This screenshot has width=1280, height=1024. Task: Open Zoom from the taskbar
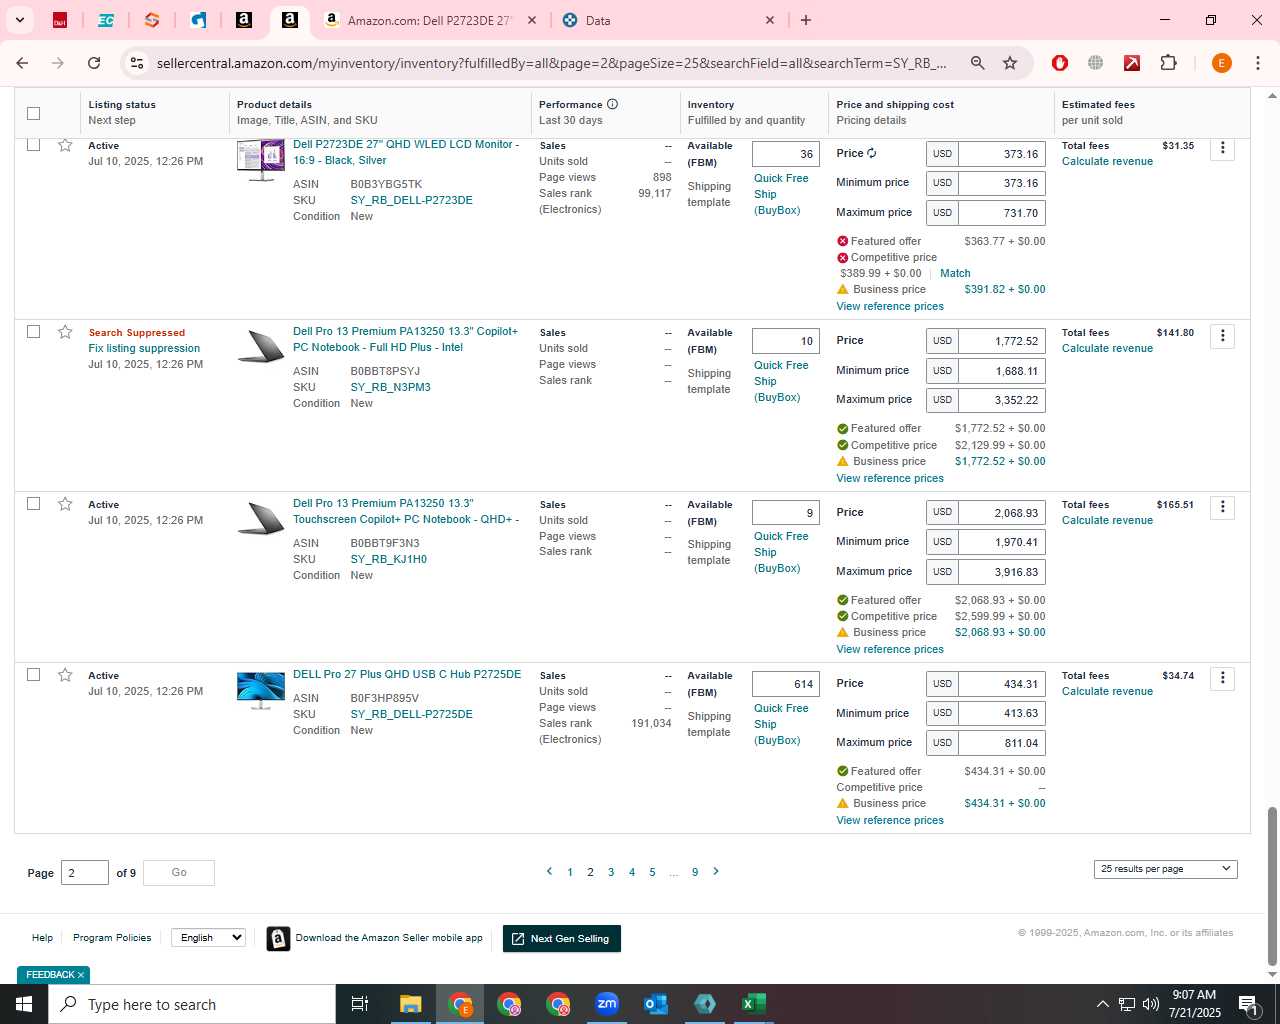coord(607,1004)
